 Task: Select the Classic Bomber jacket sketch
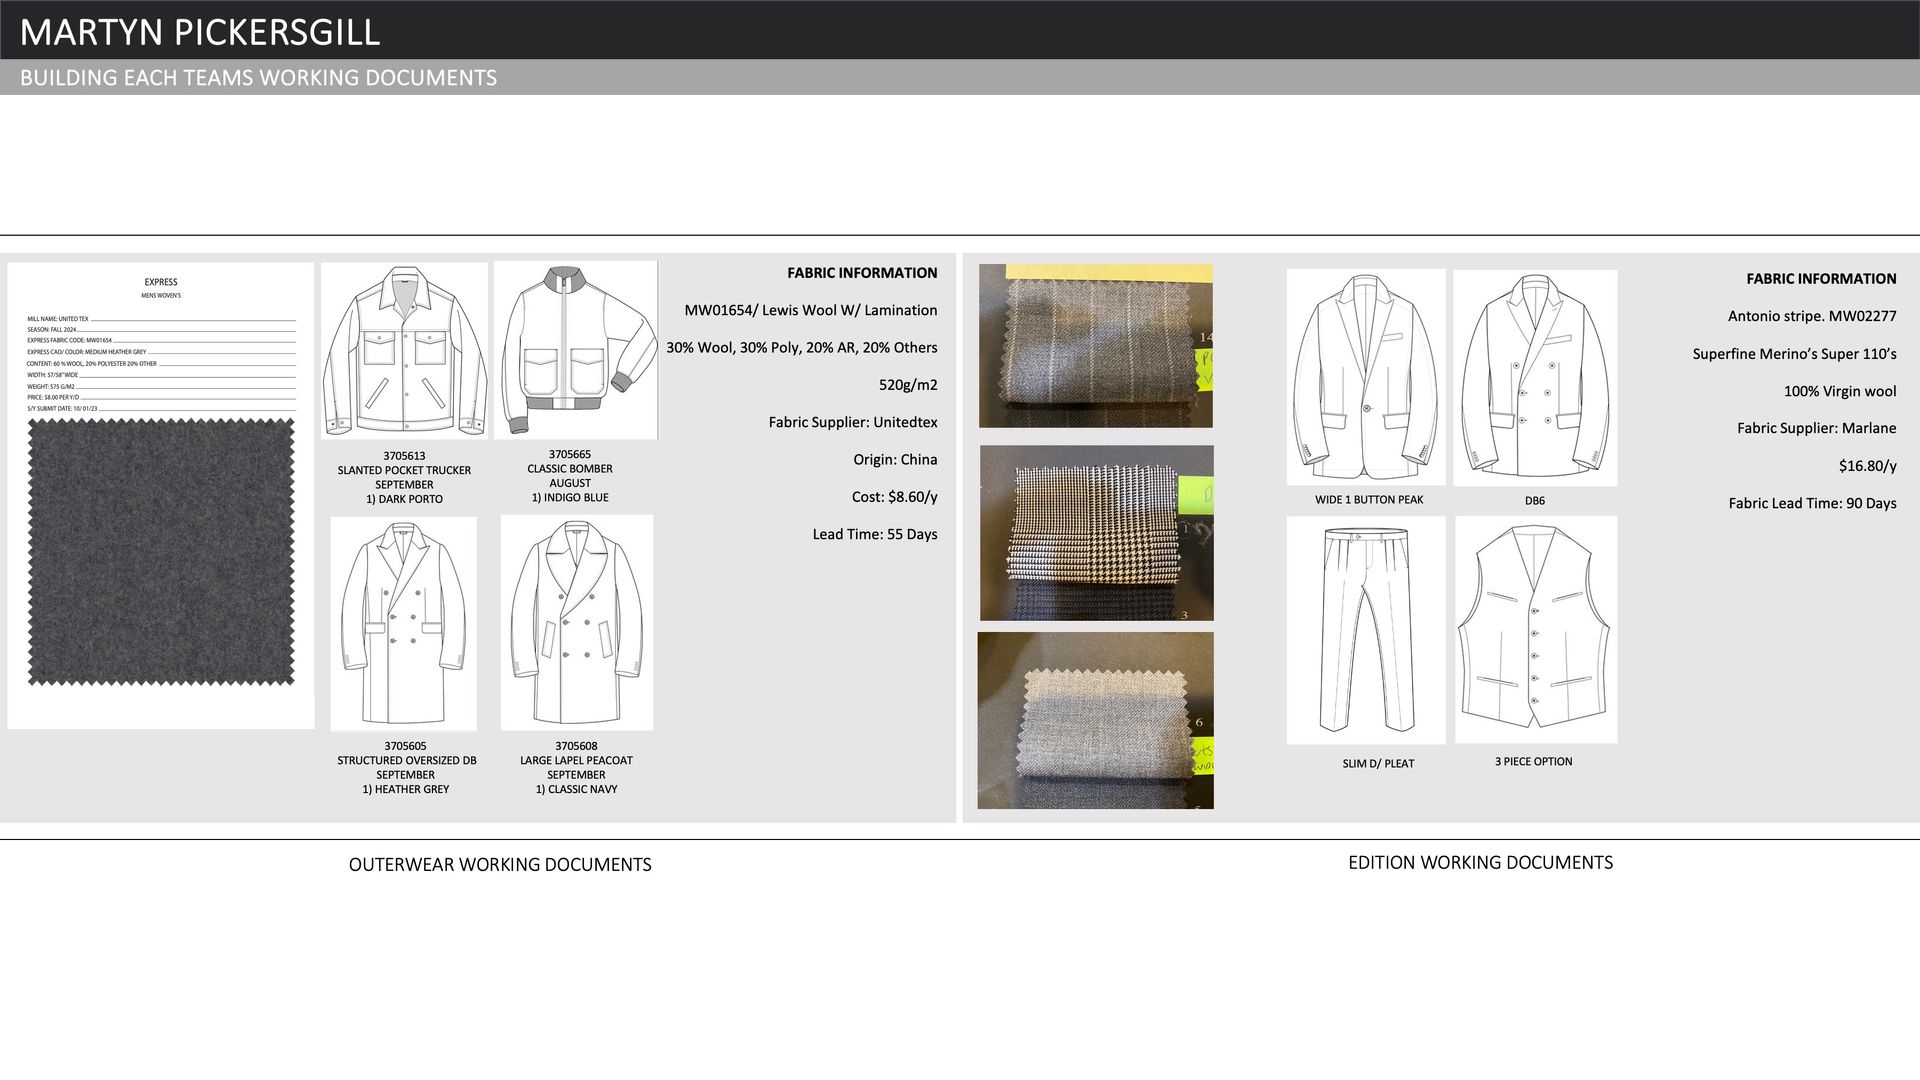pyautogui.click(x=575, y=350)
